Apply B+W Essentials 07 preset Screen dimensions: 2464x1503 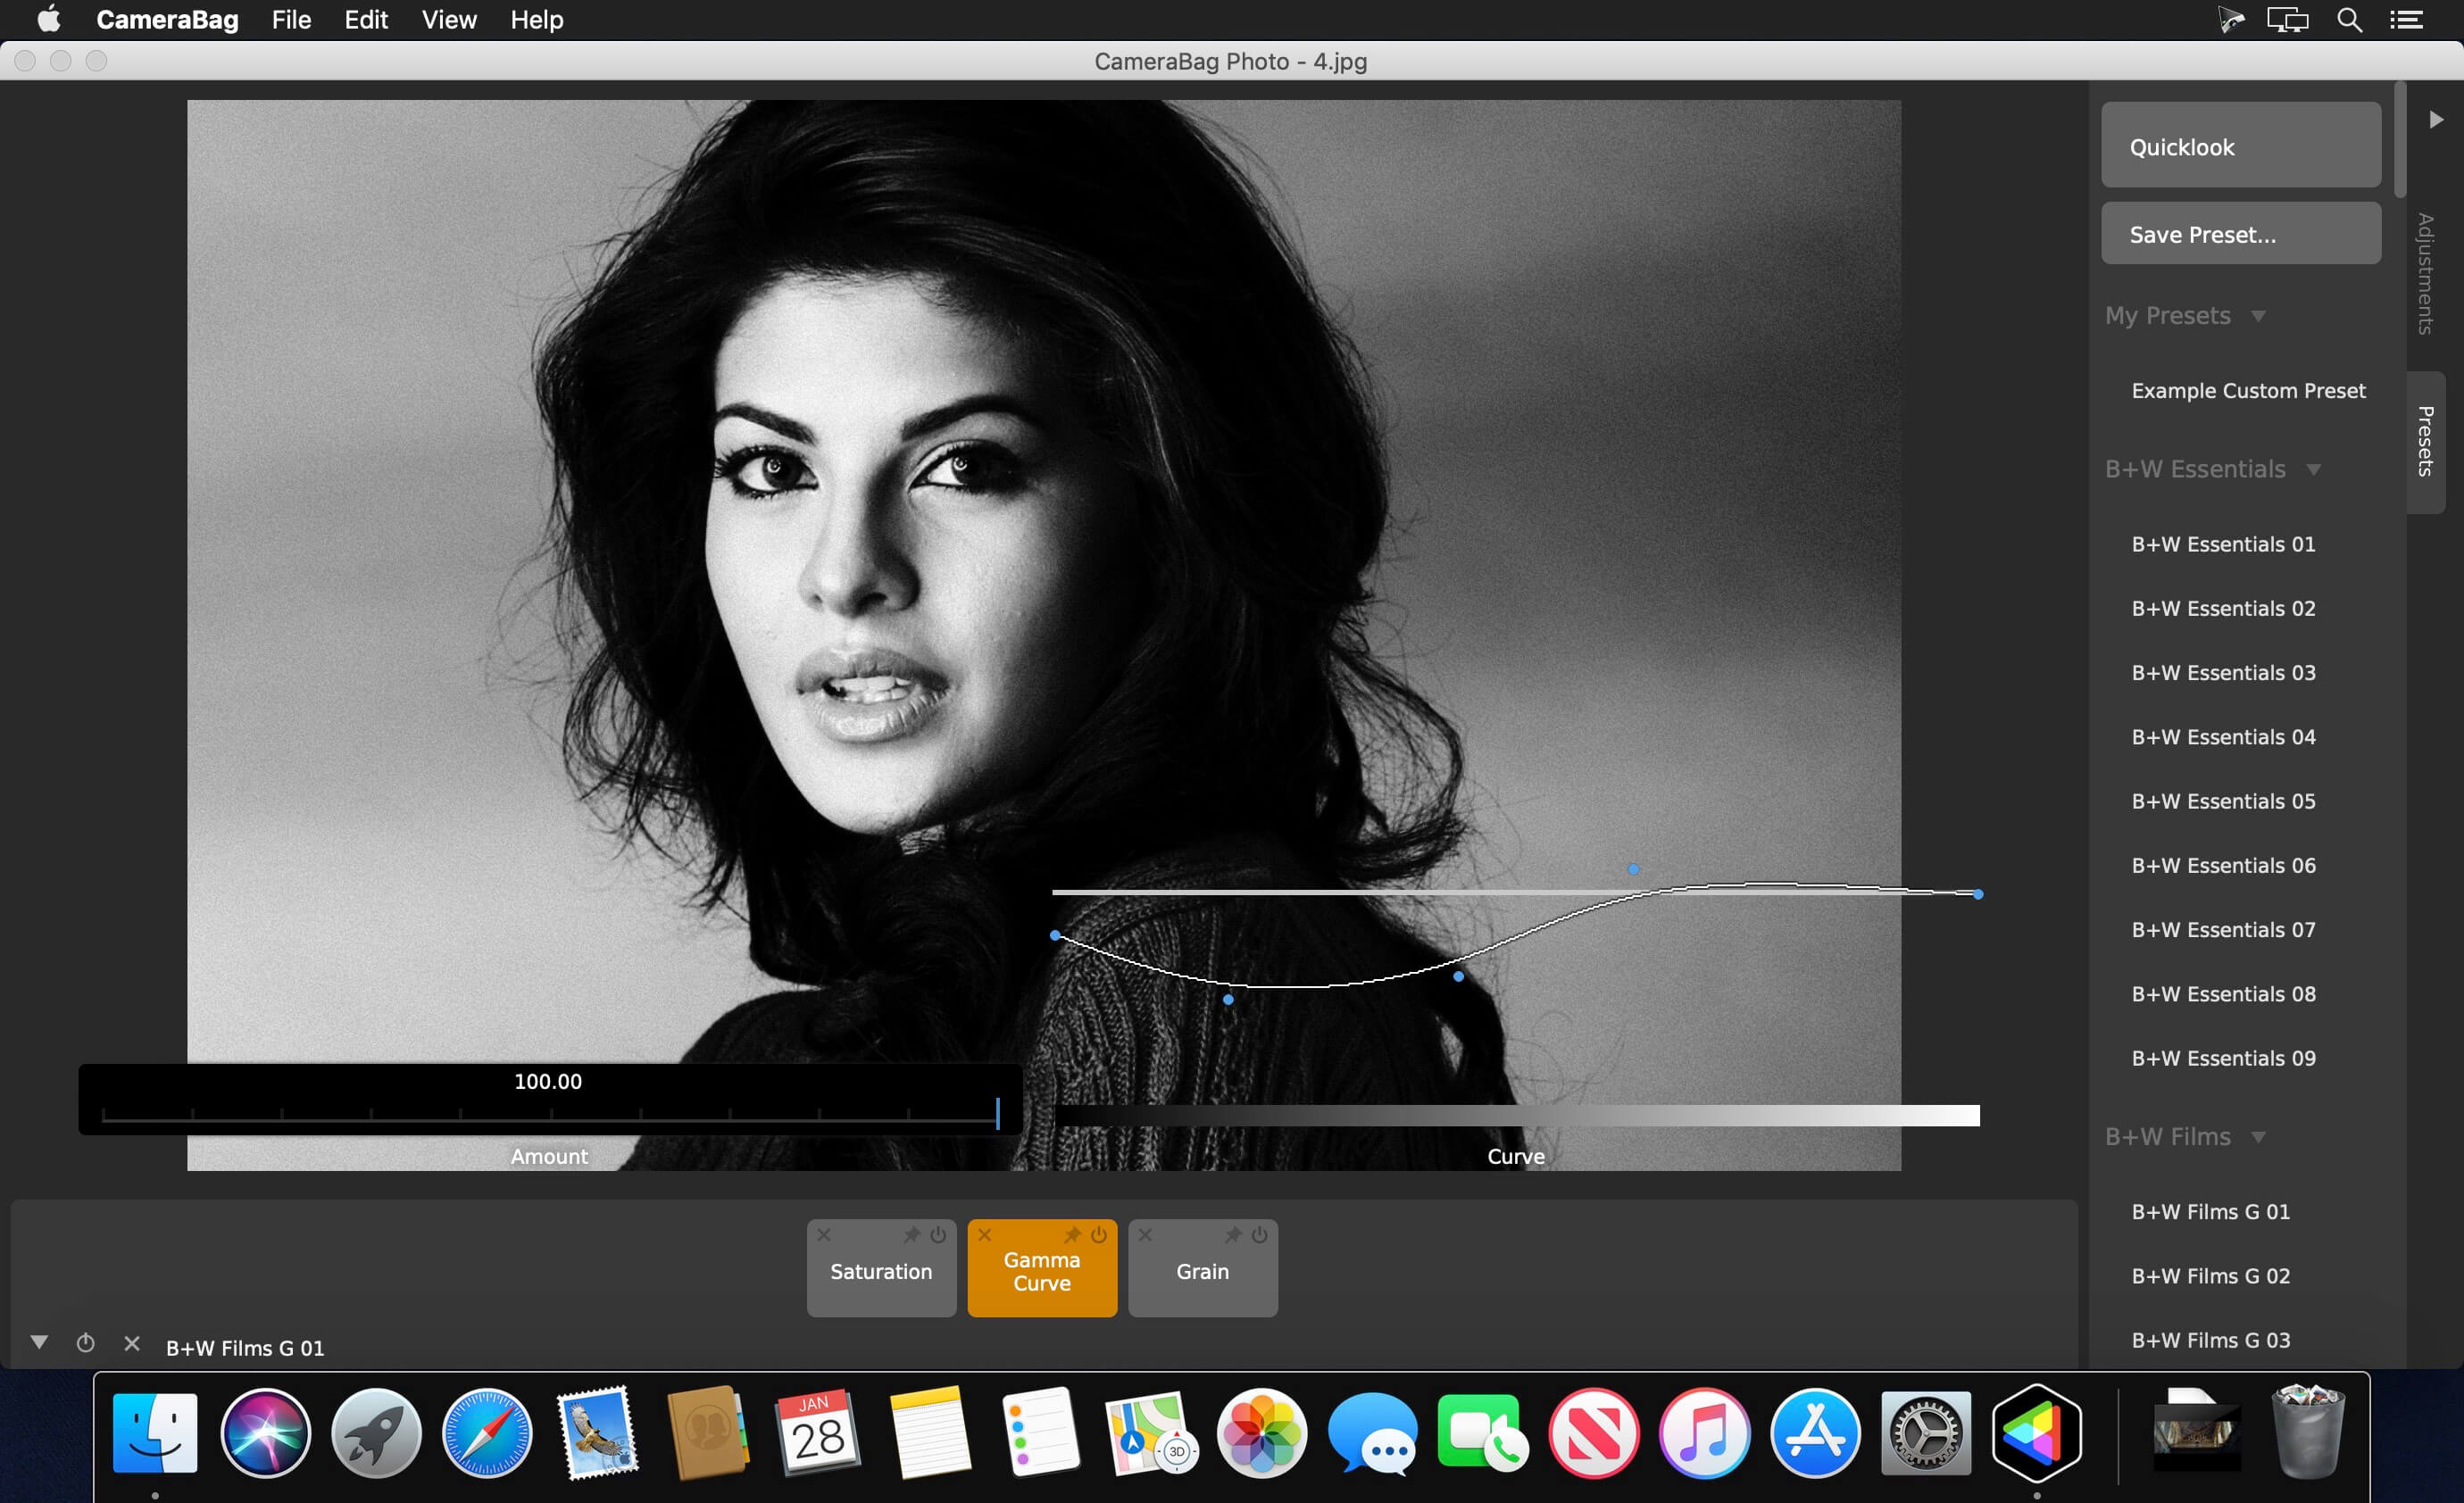point(2223,930)
